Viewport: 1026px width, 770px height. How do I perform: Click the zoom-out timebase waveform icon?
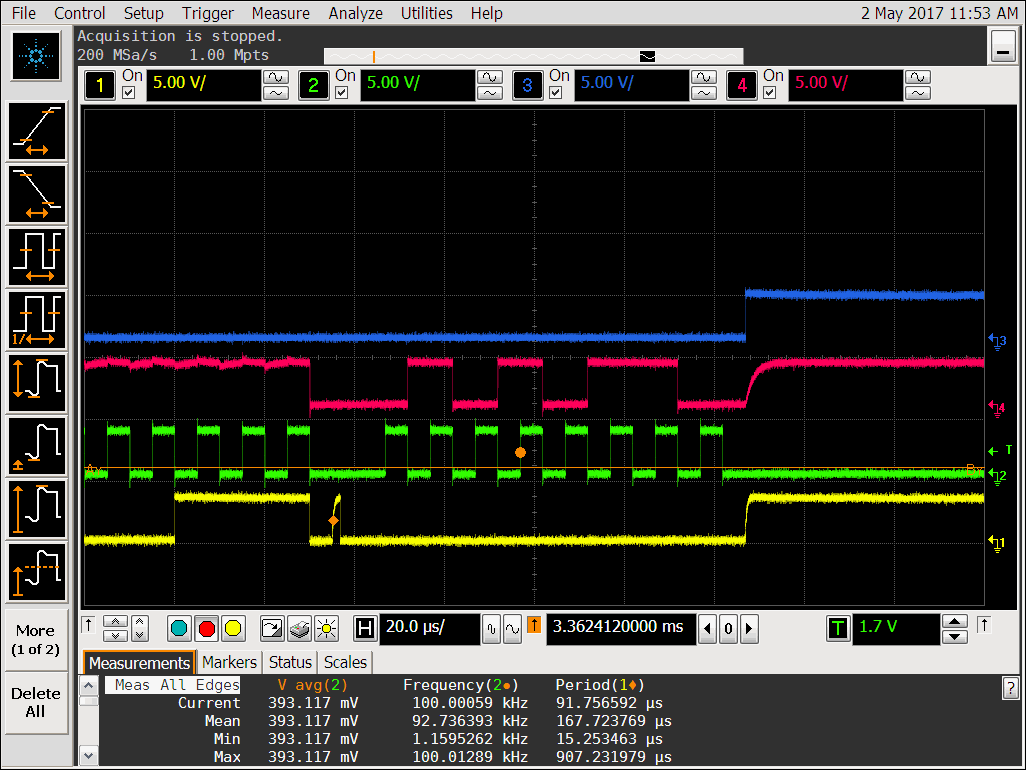pyautogui.click(x=492, y=629)
